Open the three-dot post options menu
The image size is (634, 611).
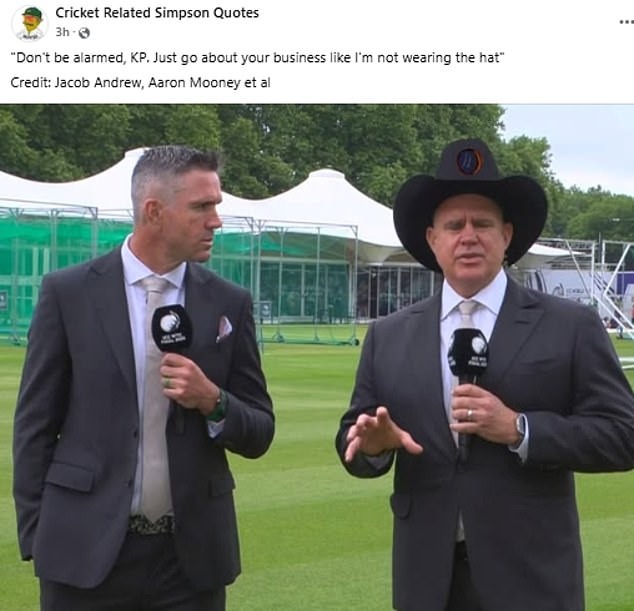[x=626, y=22]
